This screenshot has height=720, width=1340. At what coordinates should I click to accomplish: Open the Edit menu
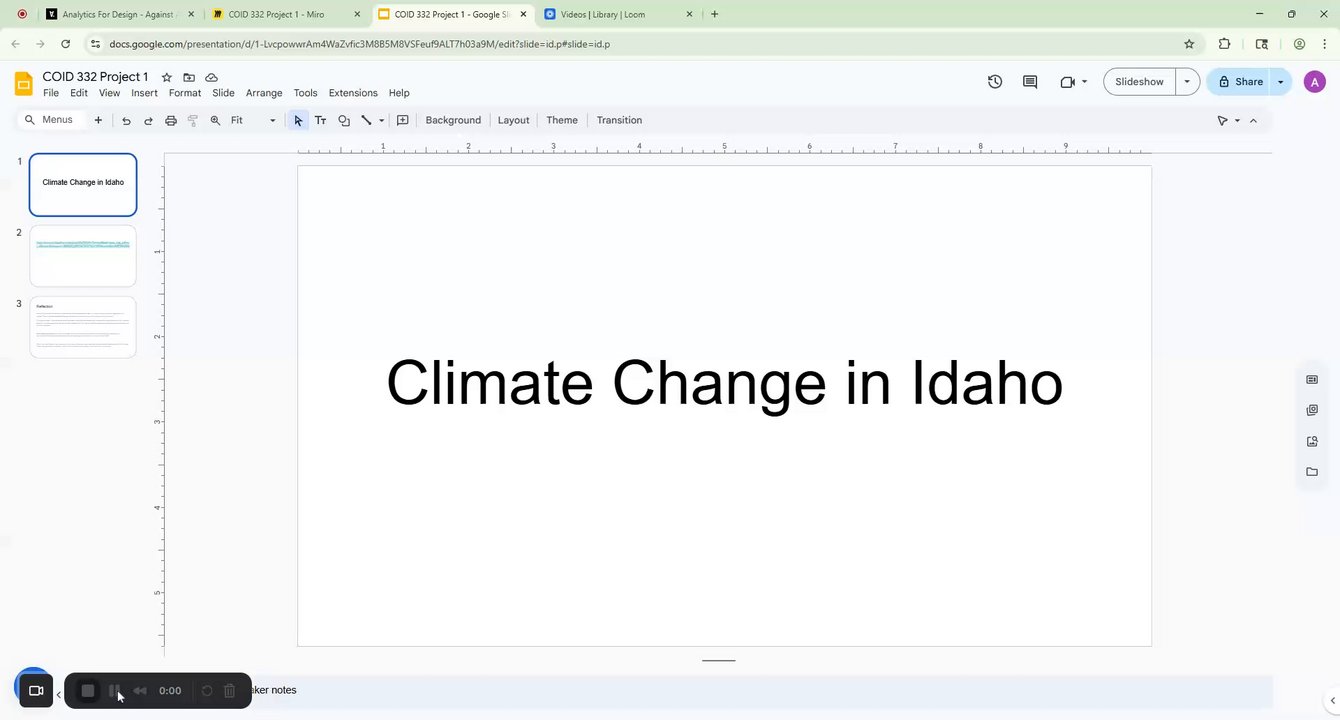coord(79,93)
